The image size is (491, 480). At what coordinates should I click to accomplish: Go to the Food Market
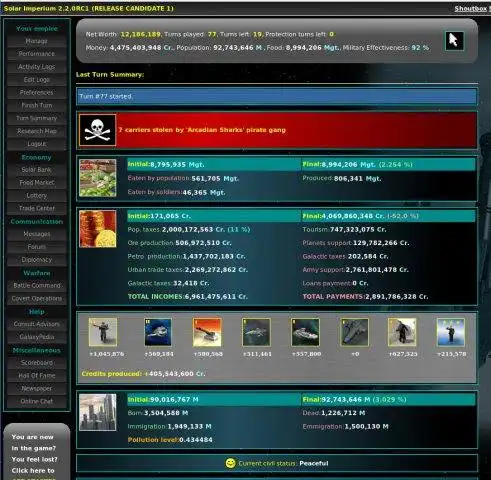[x=37, y=183]
